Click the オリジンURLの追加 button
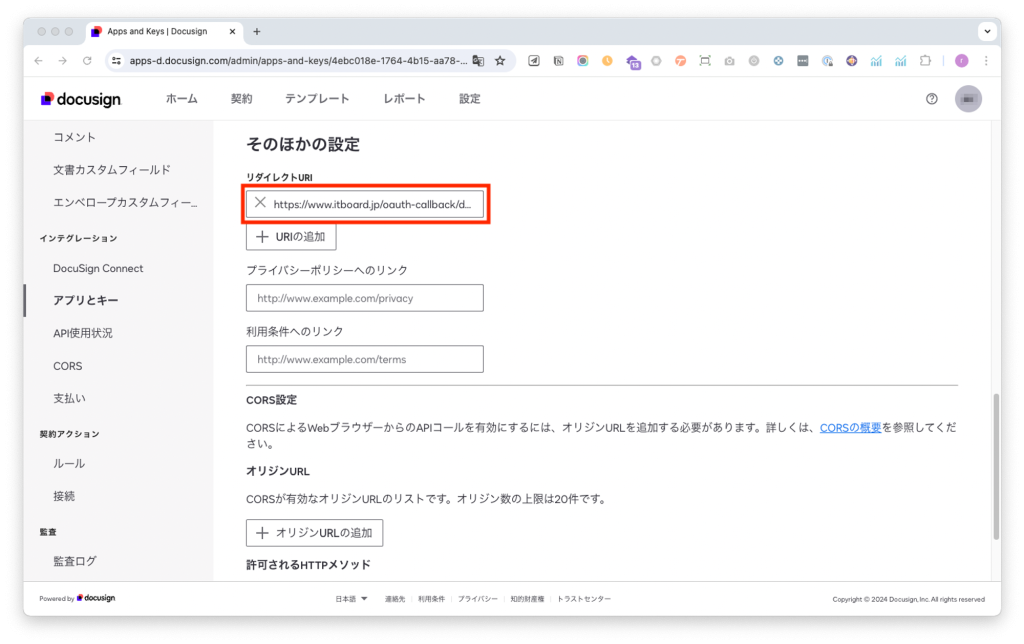 (x=314, y=532)
